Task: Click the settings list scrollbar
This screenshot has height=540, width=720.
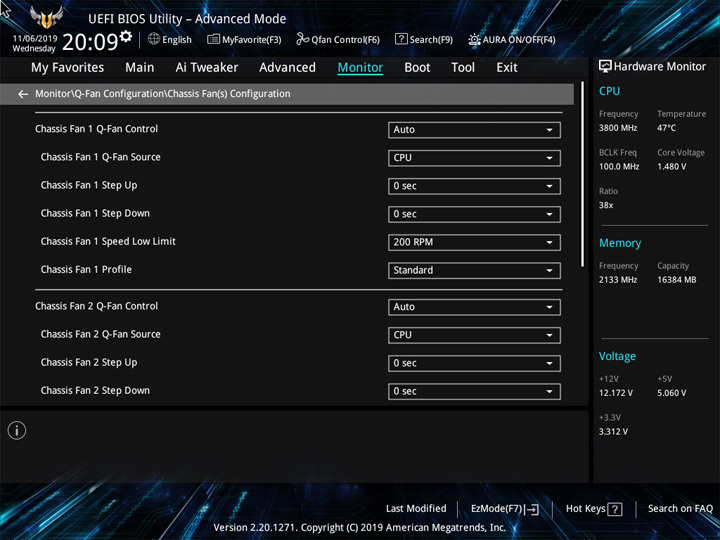Action: (583, 174)
